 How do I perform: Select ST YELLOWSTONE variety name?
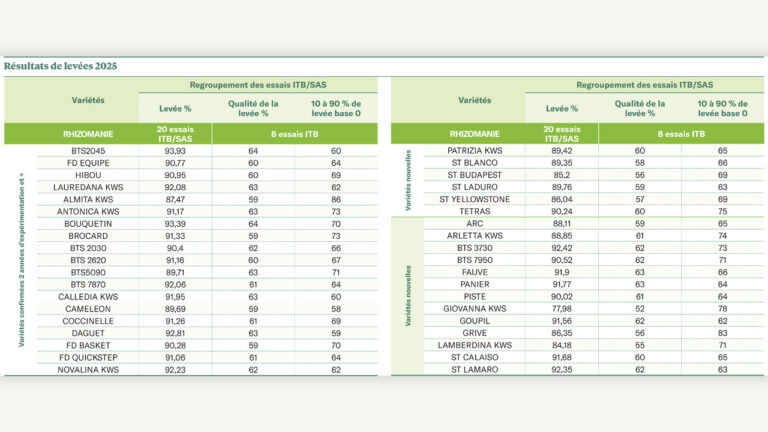point(475,199)
